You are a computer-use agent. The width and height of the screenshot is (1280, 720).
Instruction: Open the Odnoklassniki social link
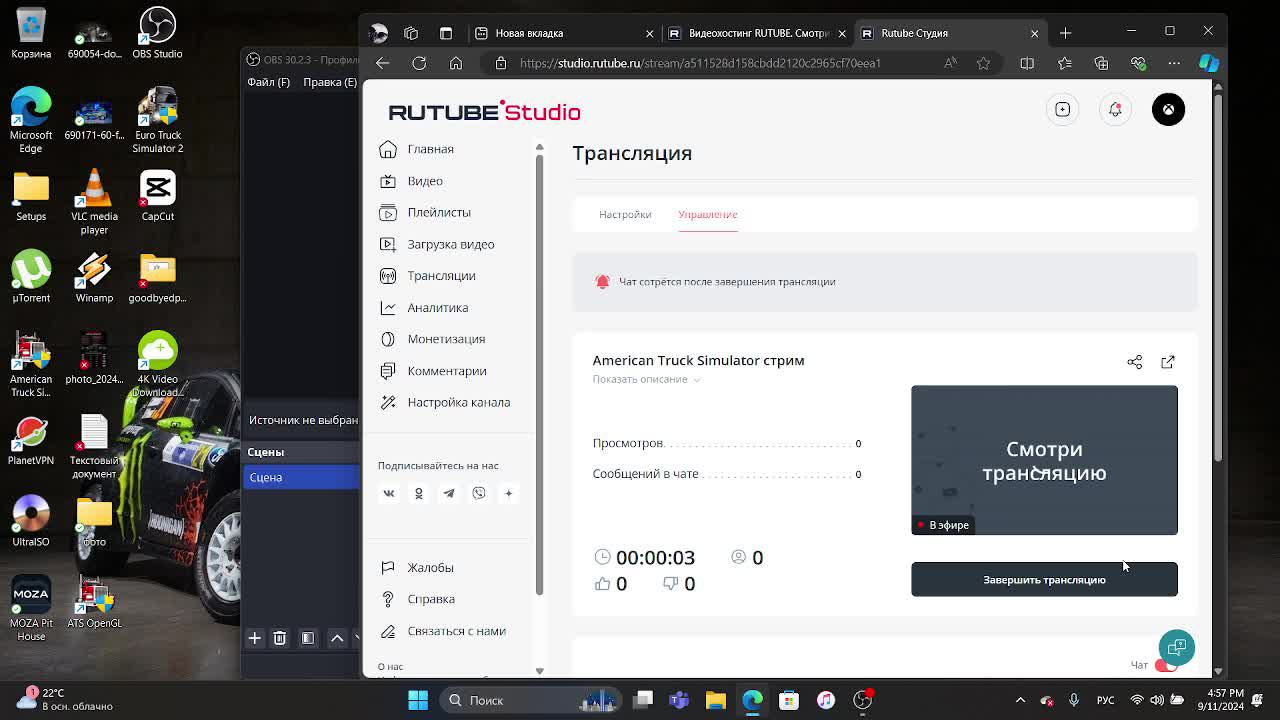pos(419,493)
